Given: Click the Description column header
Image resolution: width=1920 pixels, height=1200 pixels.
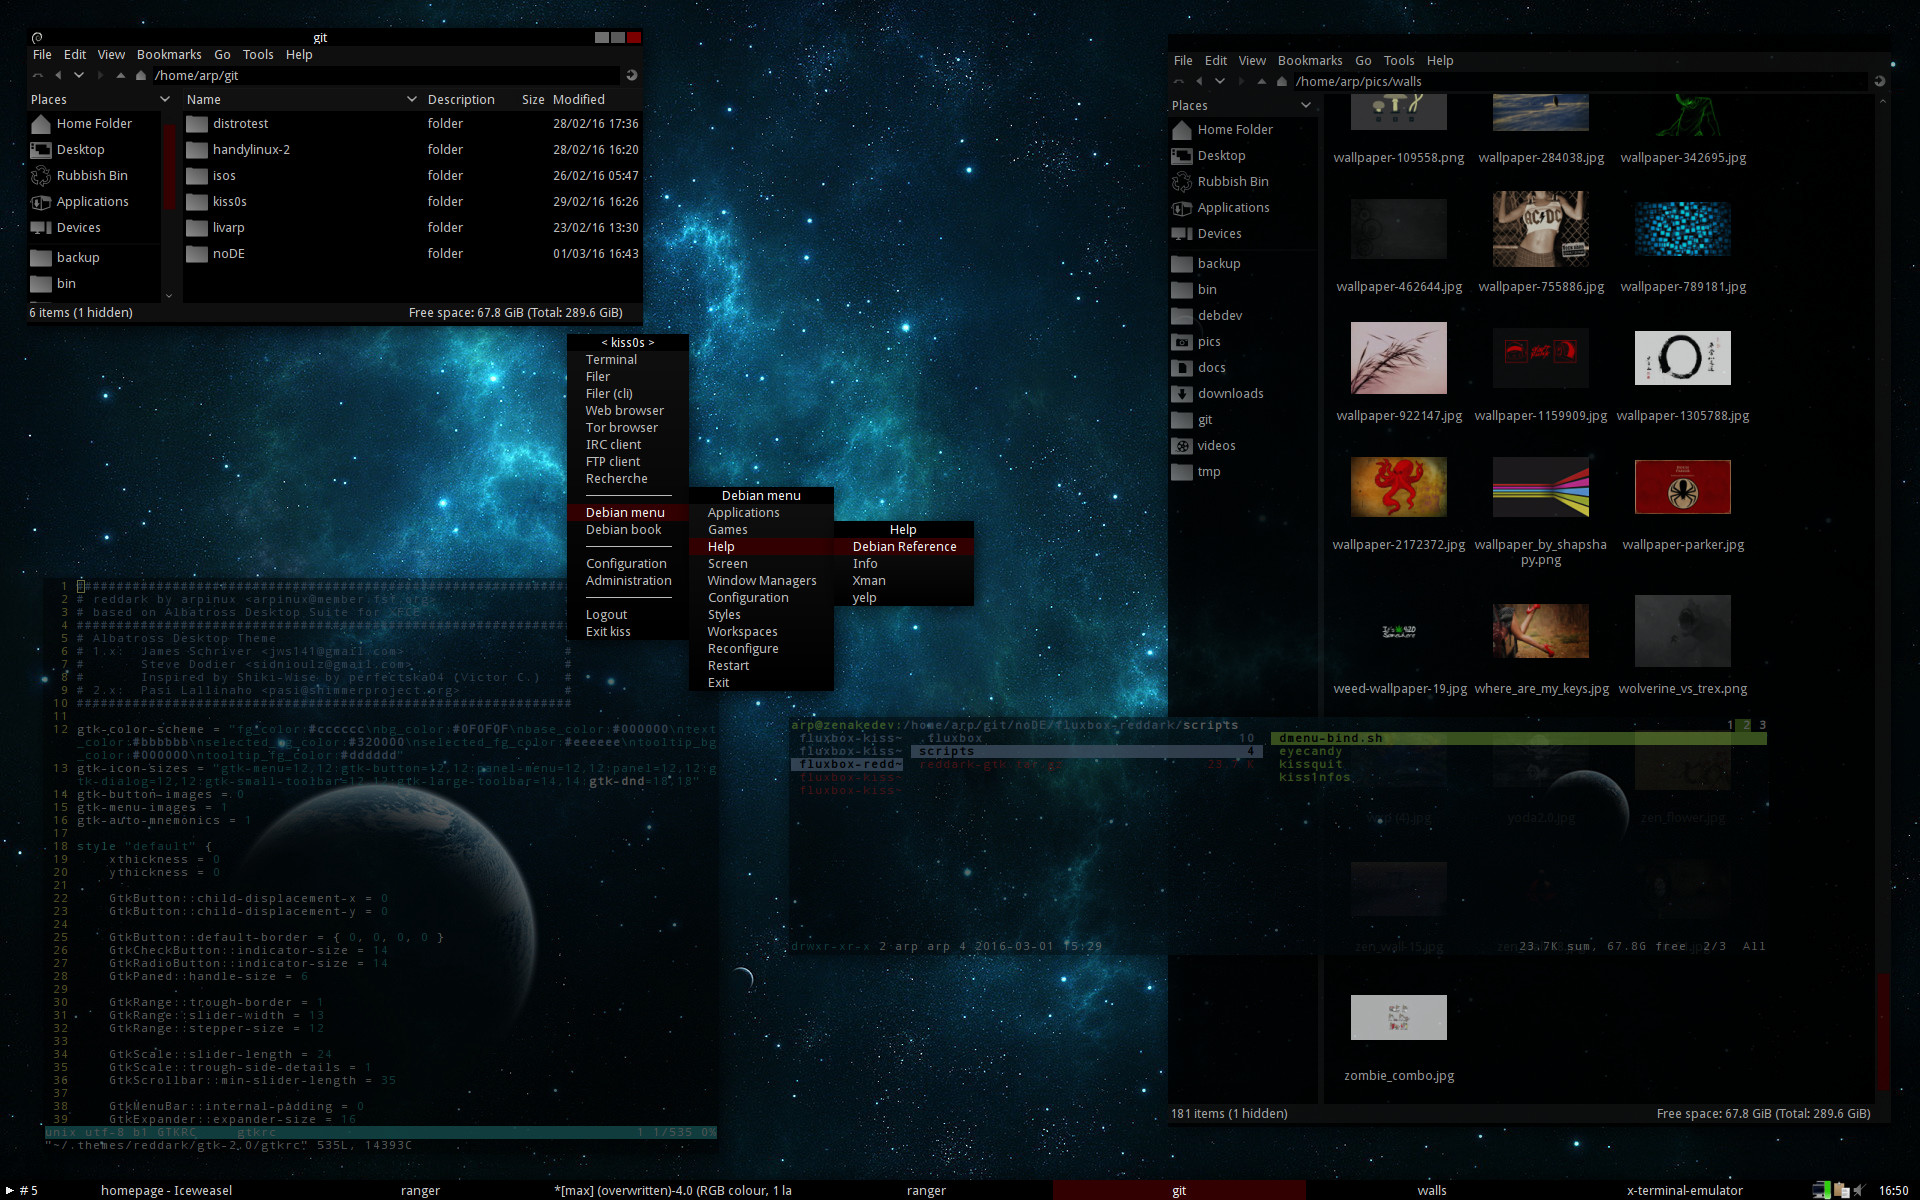Looking at the screenshot, I should 461,99.
